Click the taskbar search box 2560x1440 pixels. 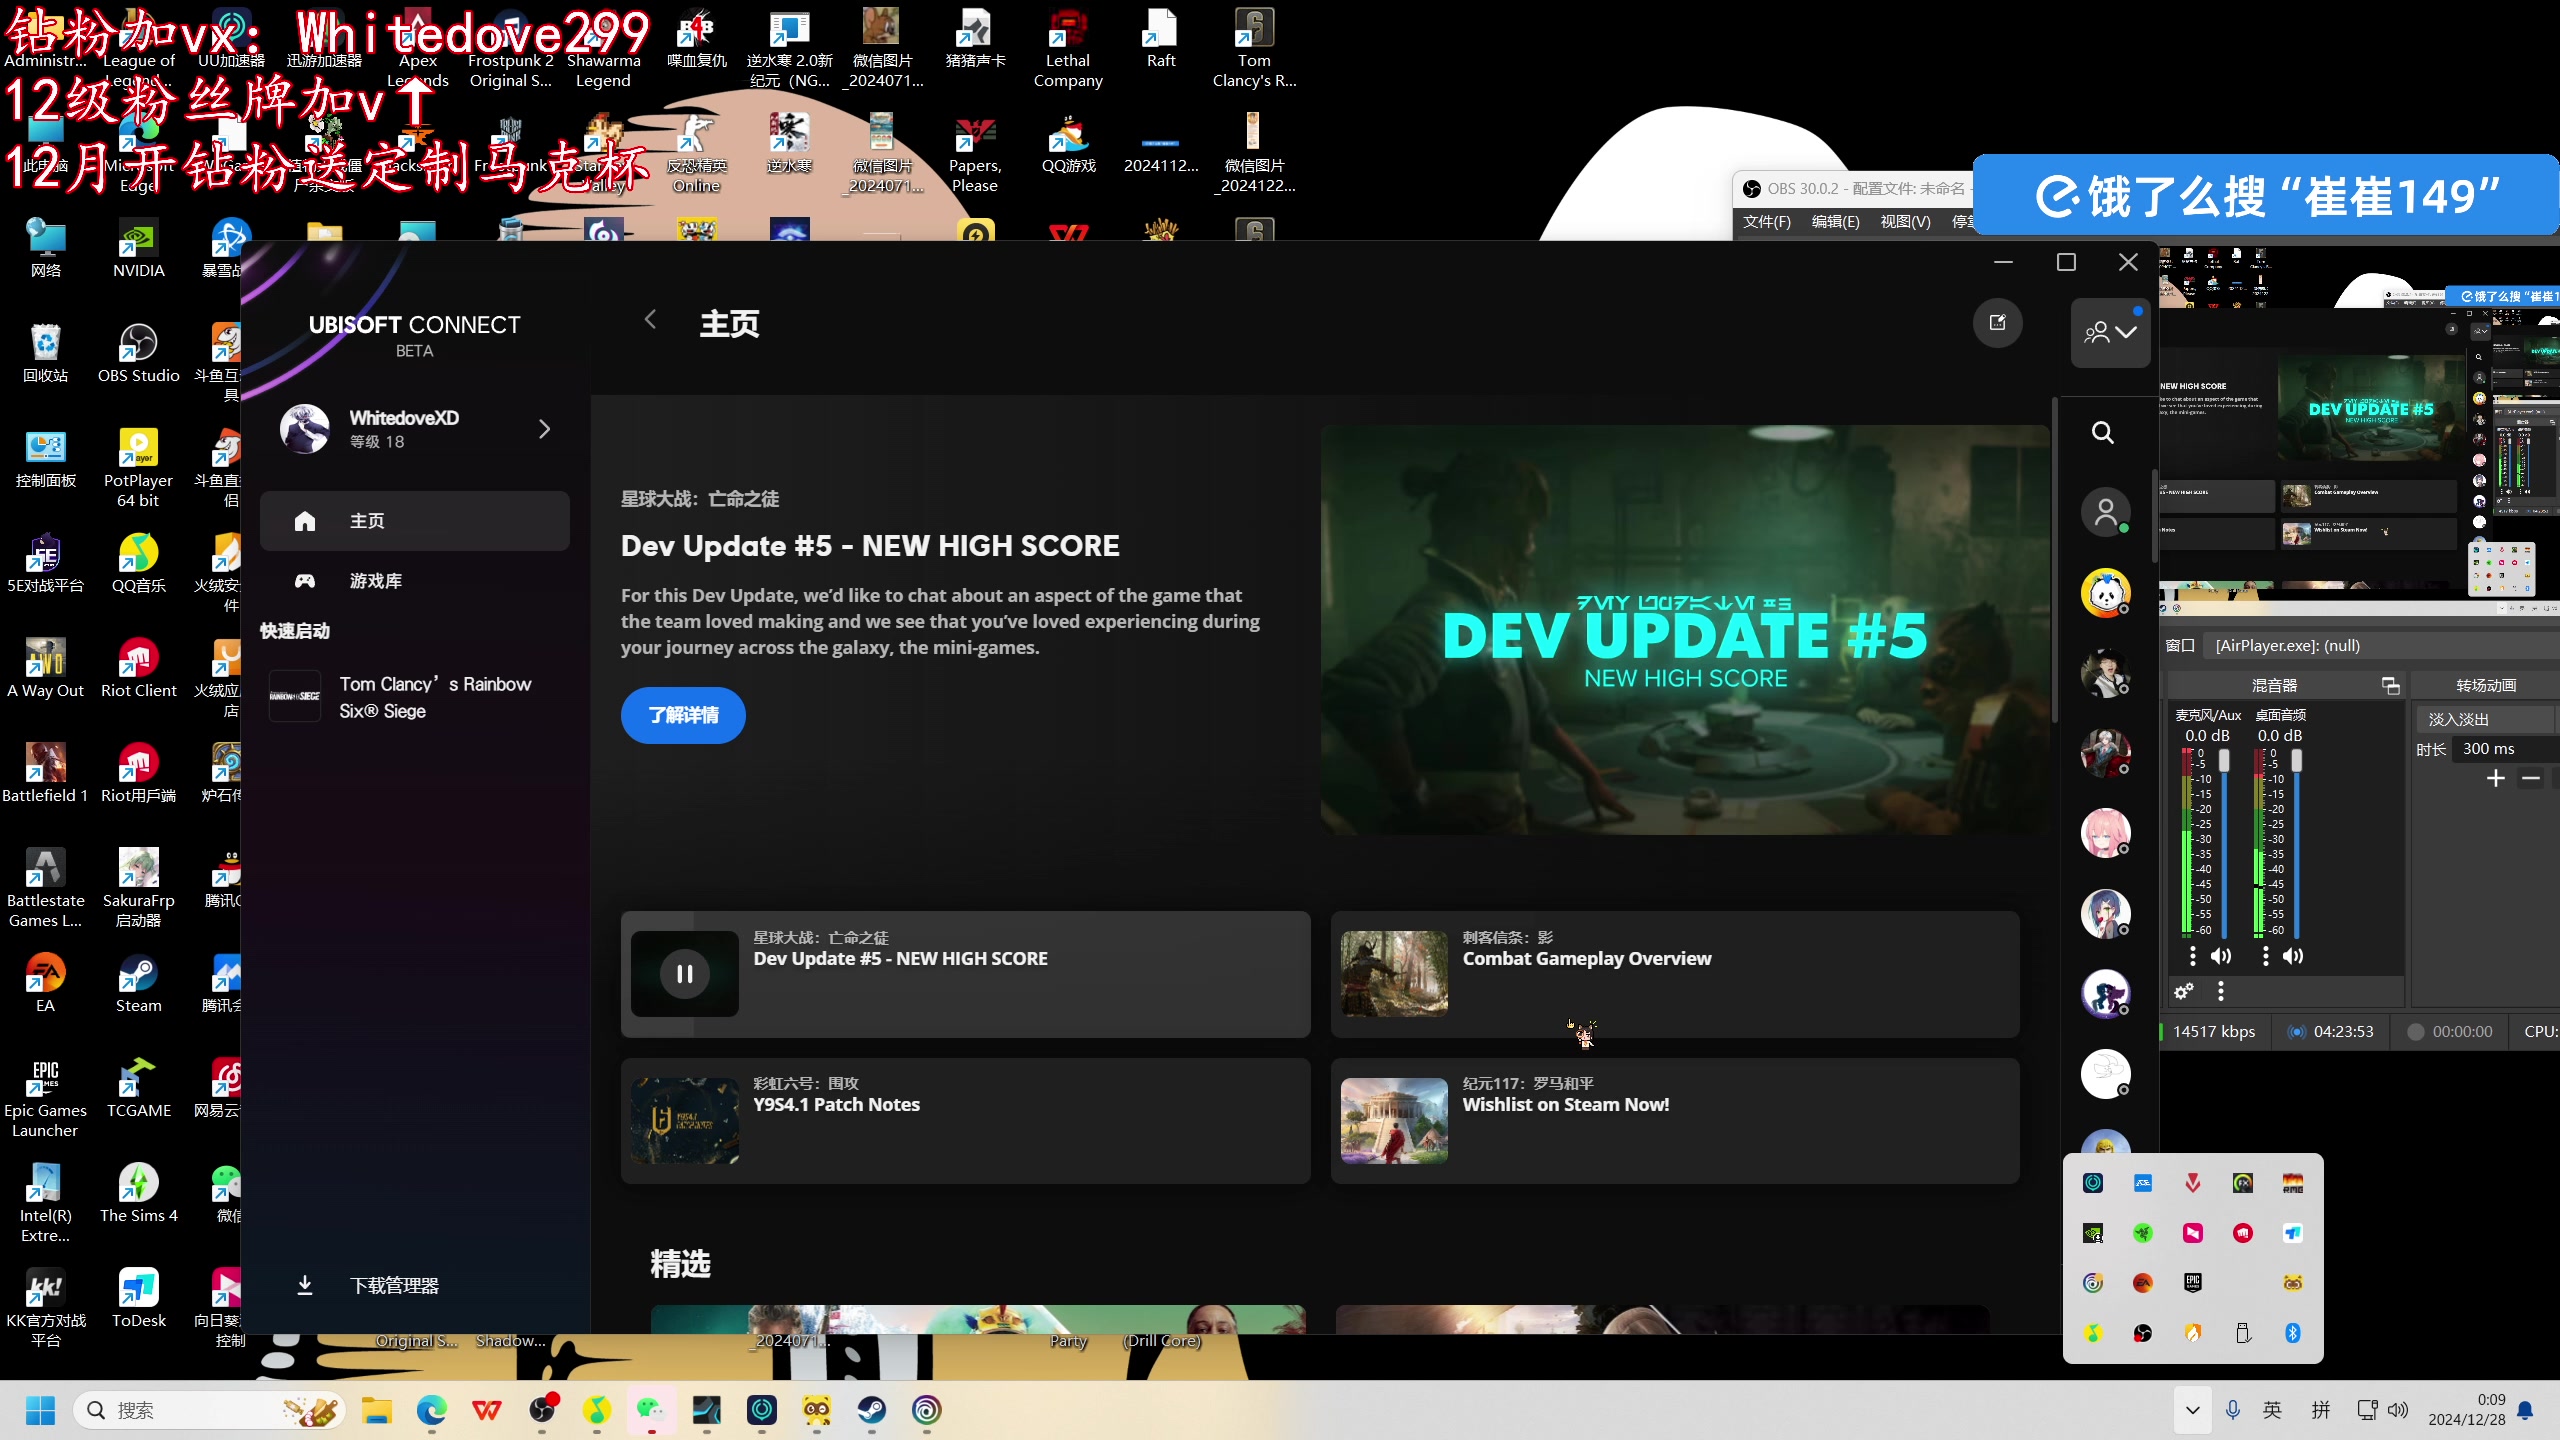(x=210, y=1410)
